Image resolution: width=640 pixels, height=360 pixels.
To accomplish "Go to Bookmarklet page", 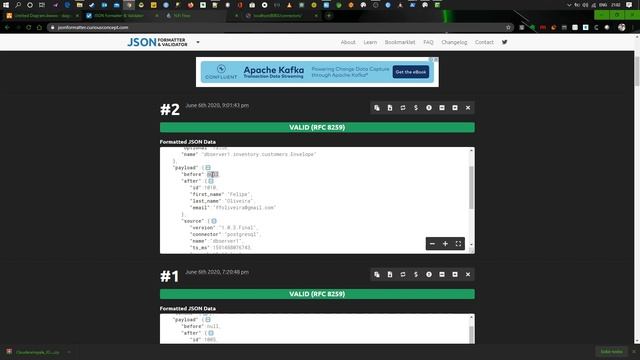I will (400, 42).
